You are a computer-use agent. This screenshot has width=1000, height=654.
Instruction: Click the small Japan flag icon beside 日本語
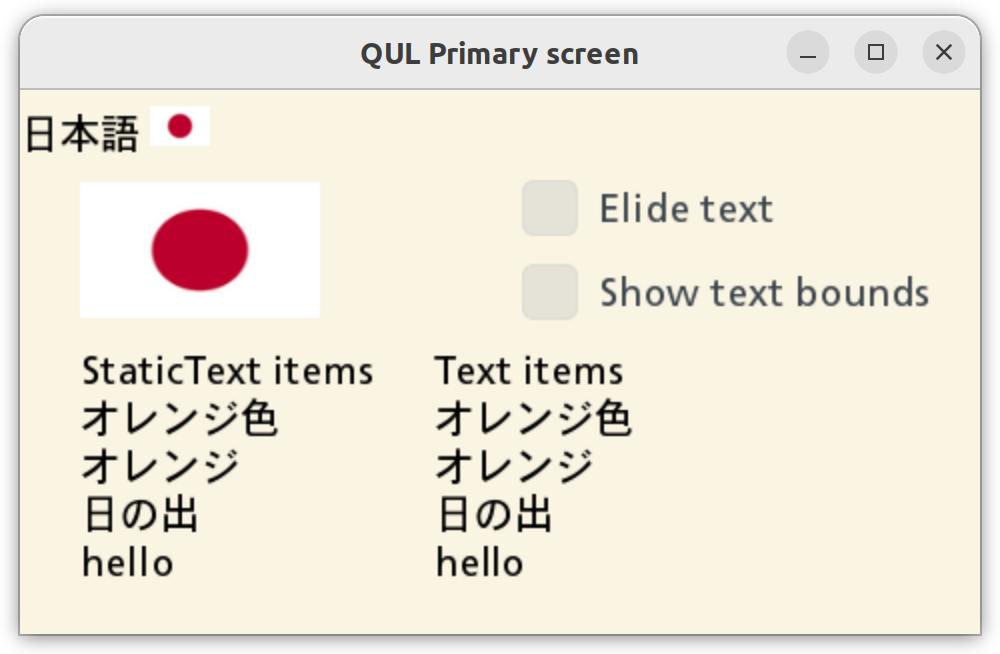[180, 126]
